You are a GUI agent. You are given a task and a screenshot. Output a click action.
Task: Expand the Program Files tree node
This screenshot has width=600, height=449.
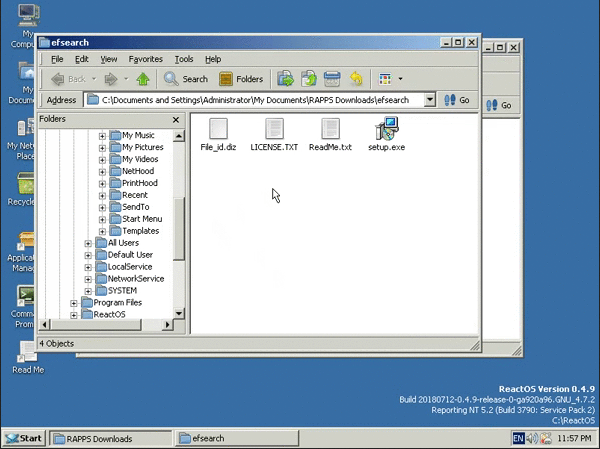(x=74, y=303)
